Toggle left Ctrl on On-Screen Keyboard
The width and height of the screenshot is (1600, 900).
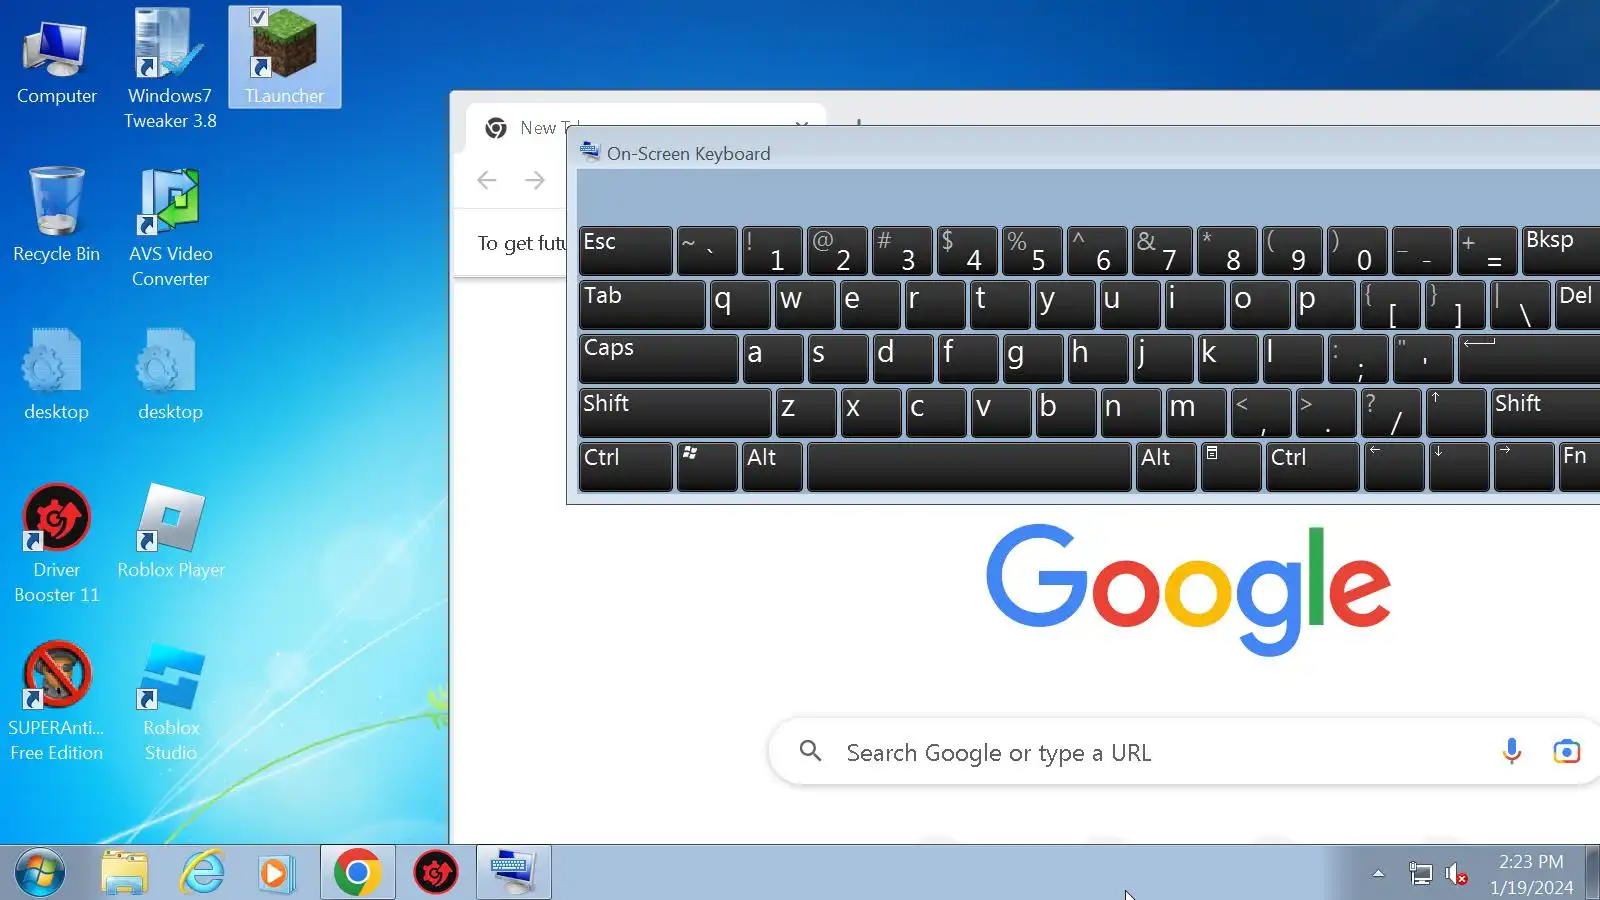click(x=625, y=467)
